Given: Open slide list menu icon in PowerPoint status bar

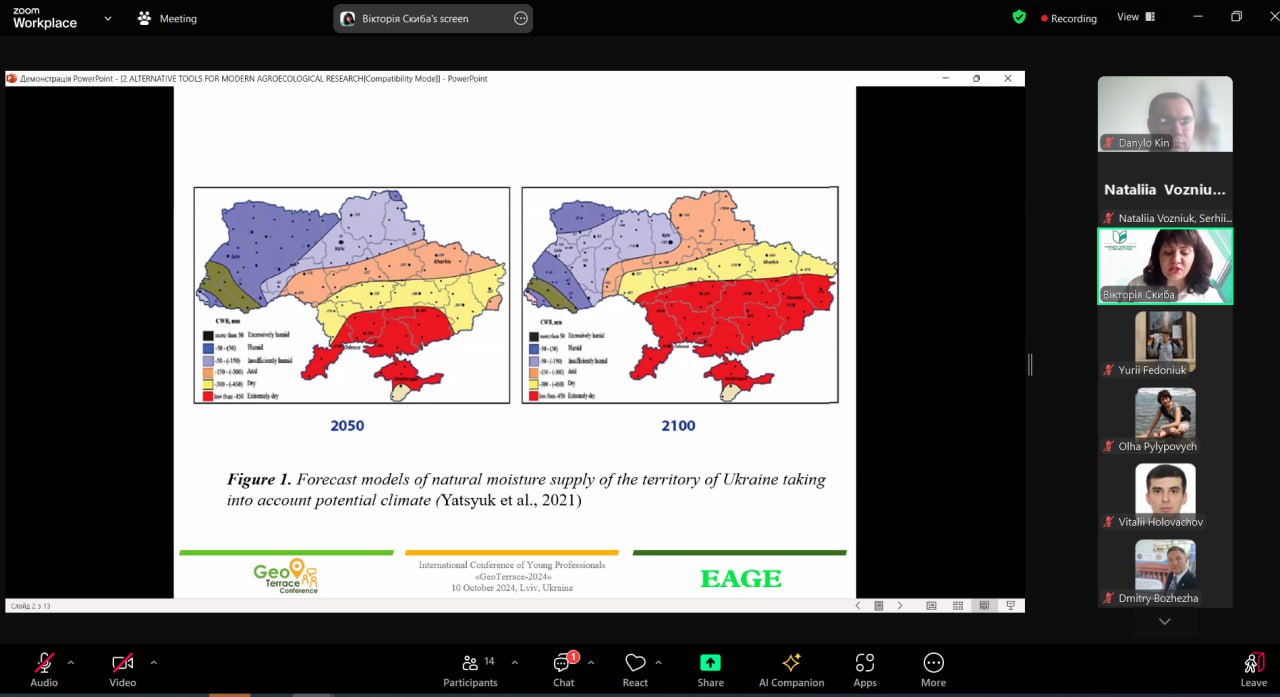Looking at the screenshot, I should pos(879,606).
